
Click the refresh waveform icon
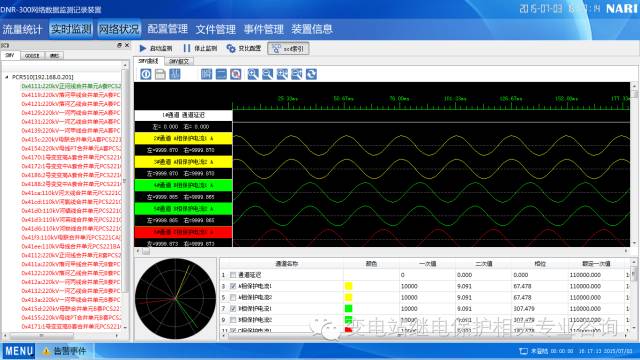tap(311, 74)
